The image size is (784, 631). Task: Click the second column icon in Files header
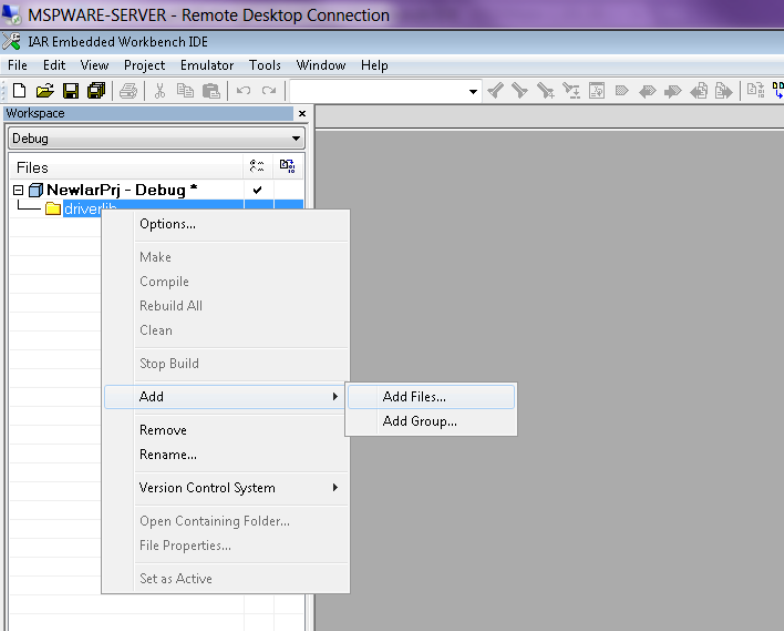pyautogui.click(x=287, y=166)
